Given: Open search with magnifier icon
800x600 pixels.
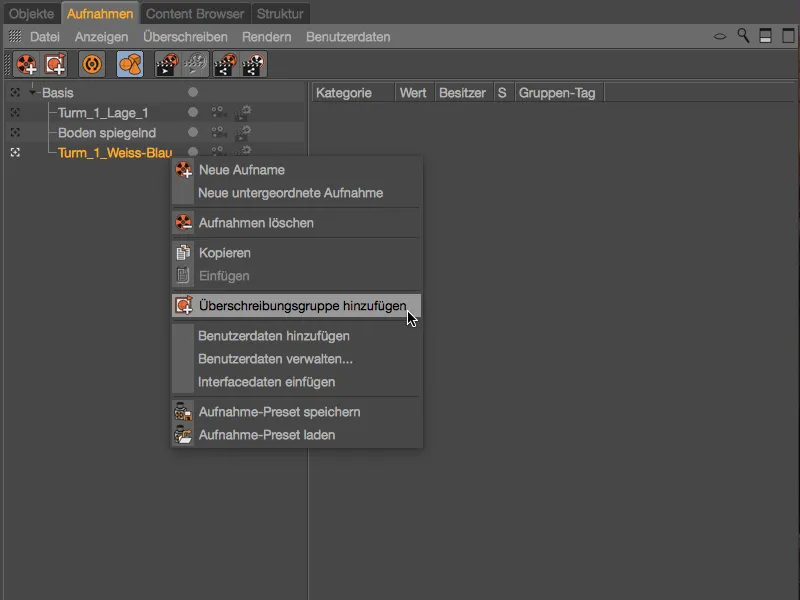Looking at the screenshot, I should (x=743, y=36).
